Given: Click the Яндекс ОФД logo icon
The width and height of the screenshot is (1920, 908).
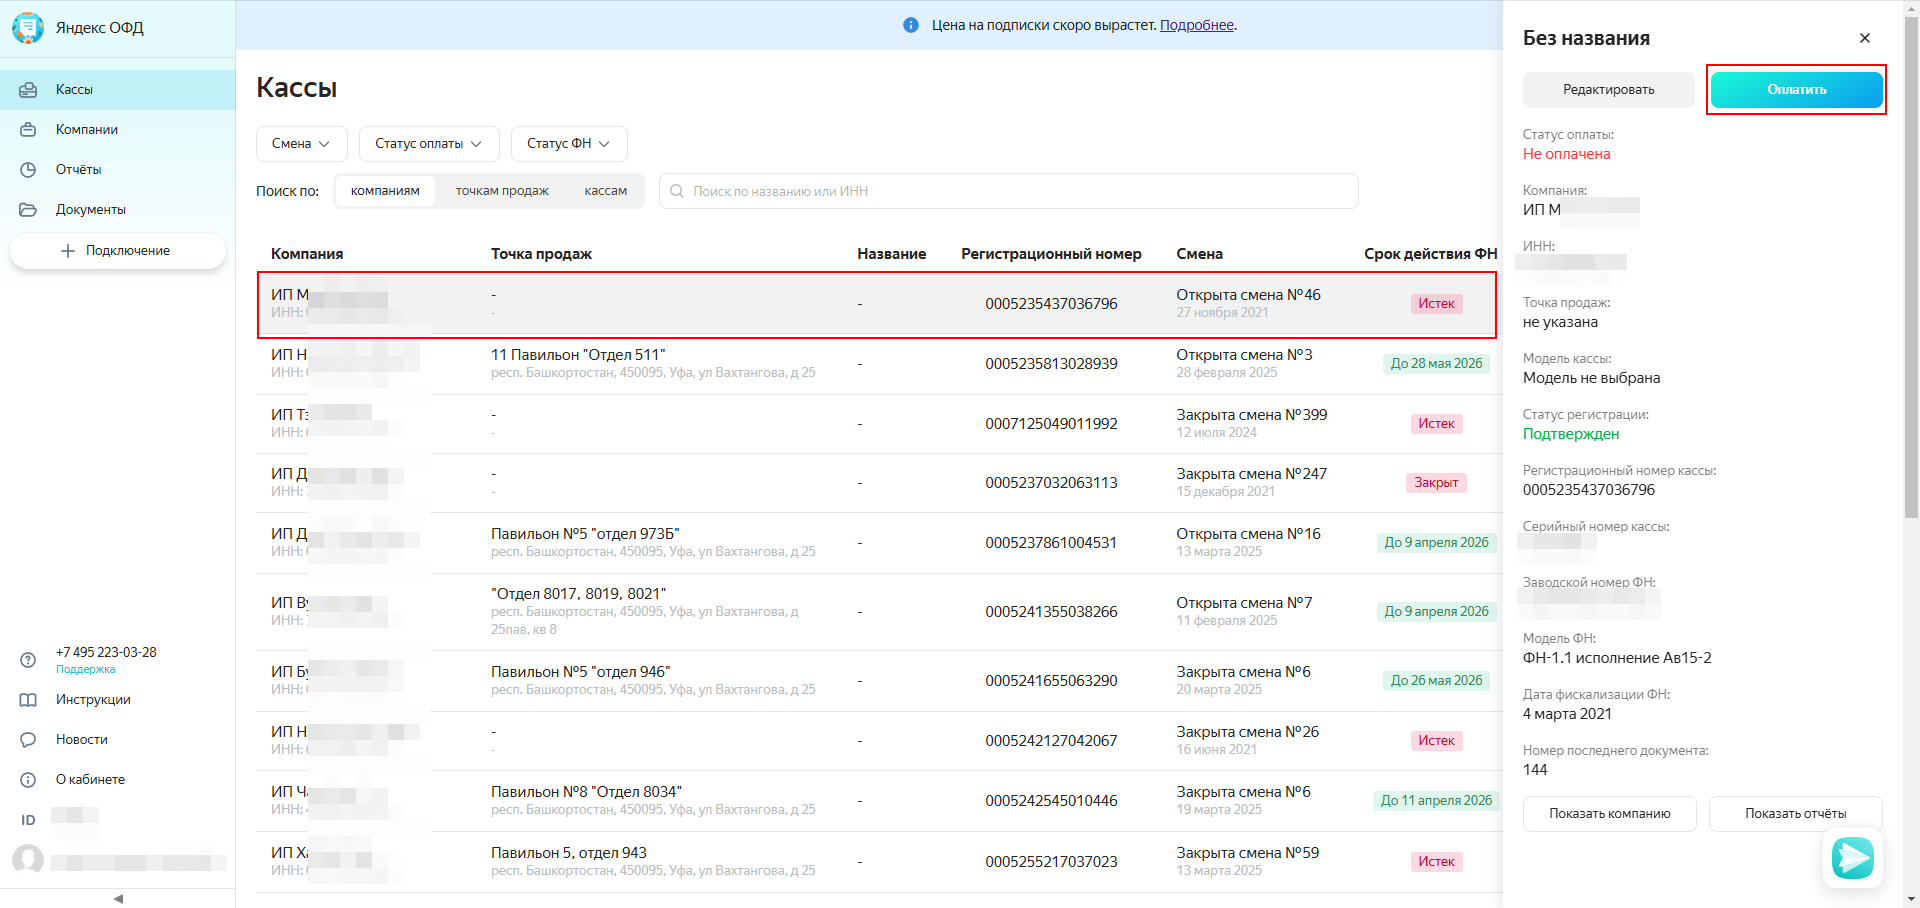Looking at the screenshot, I should pos(28,28).
